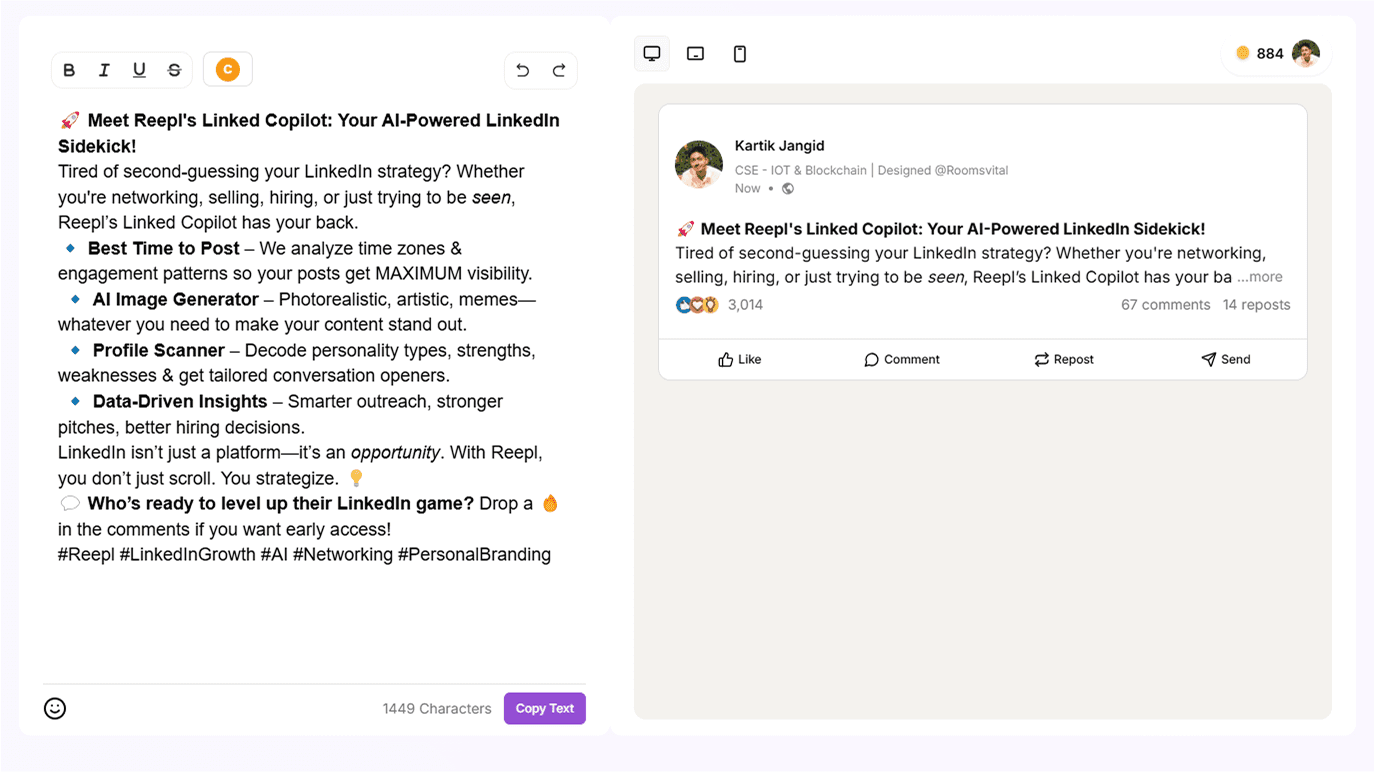Viewport: 1374px width, 772px height.
Task: Click the Comment button on preview post
Action: (x=902, y=359)
